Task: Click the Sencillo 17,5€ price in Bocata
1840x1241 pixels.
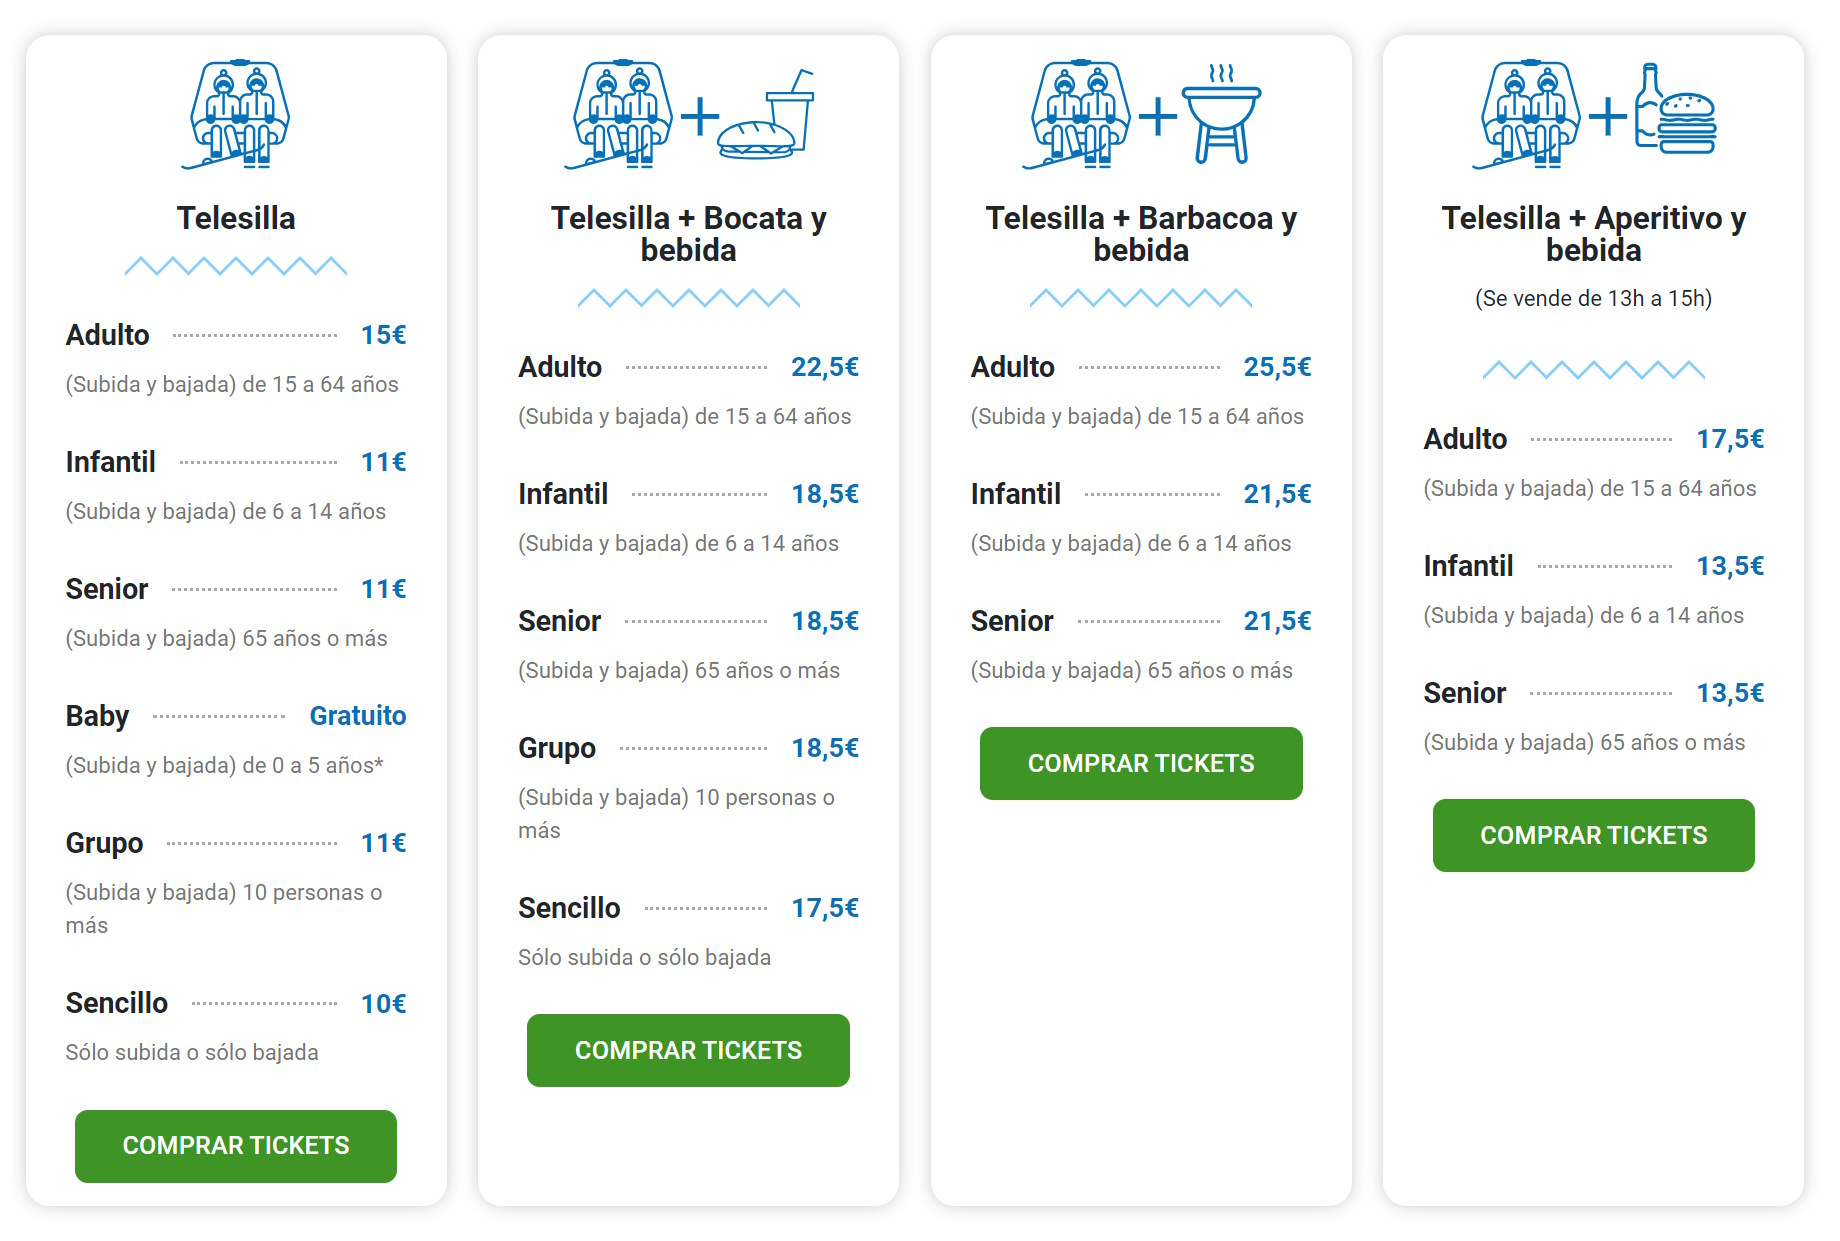Action: click(x=825, y=908)
